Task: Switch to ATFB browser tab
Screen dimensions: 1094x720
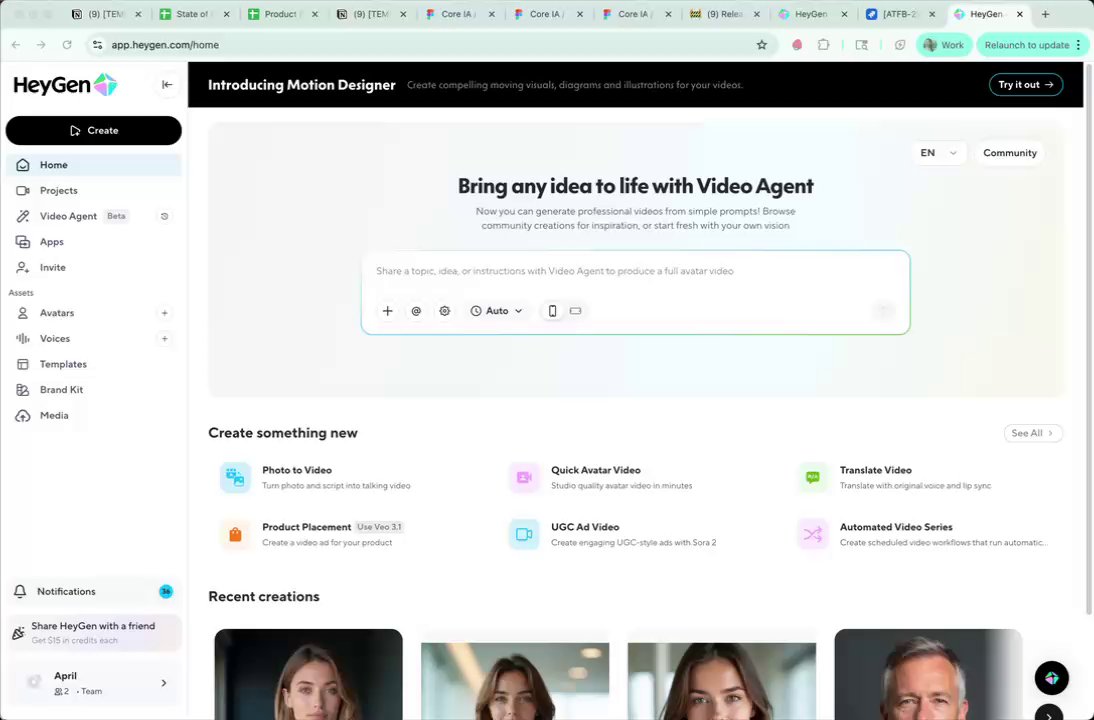Action: point(901,14)
